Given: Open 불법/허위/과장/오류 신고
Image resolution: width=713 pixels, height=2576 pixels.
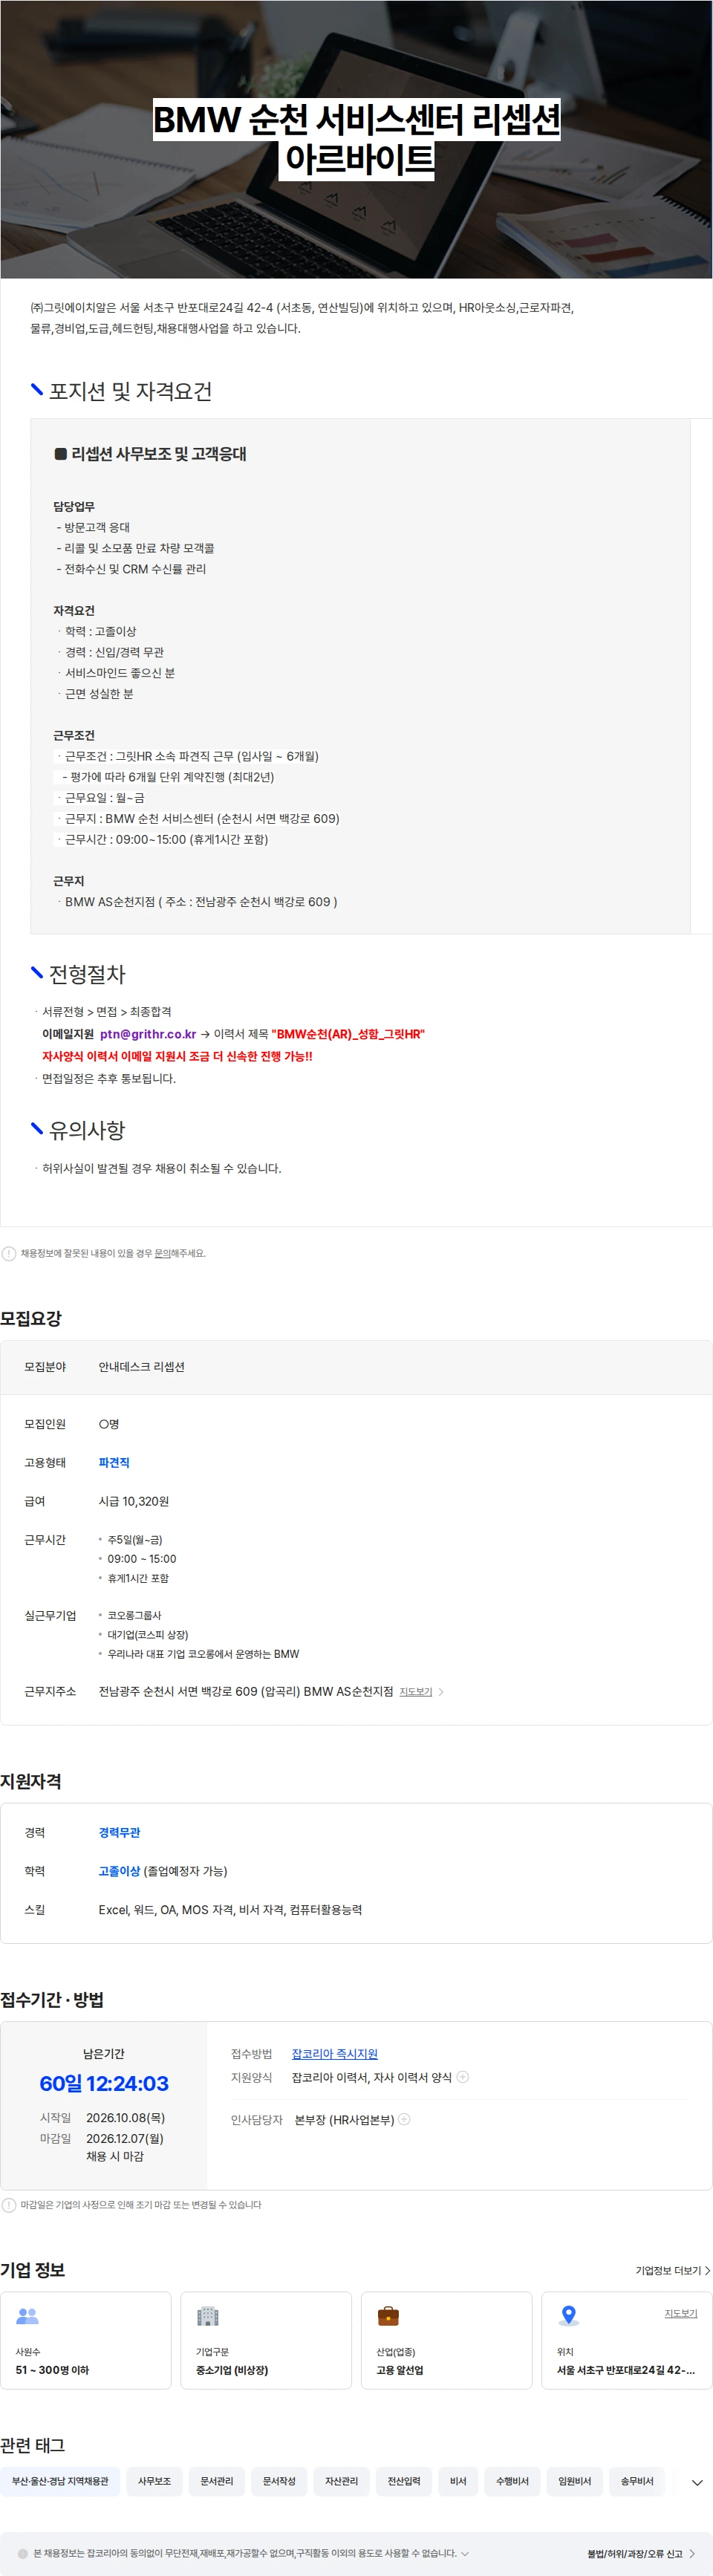Looking at the screenshot, I should [x=641, y=2553].
